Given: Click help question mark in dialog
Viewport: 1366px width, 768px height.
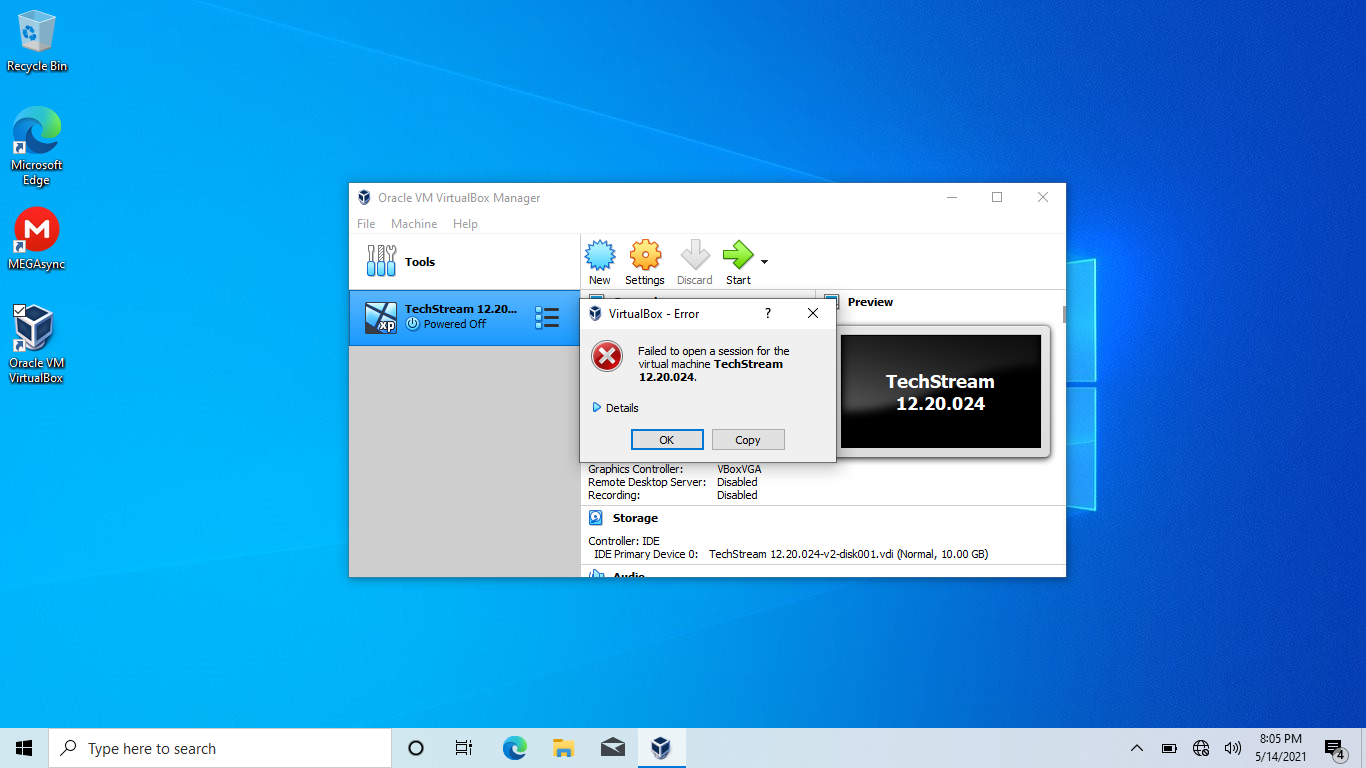Looking at the screenshot, I should [768, 313].
